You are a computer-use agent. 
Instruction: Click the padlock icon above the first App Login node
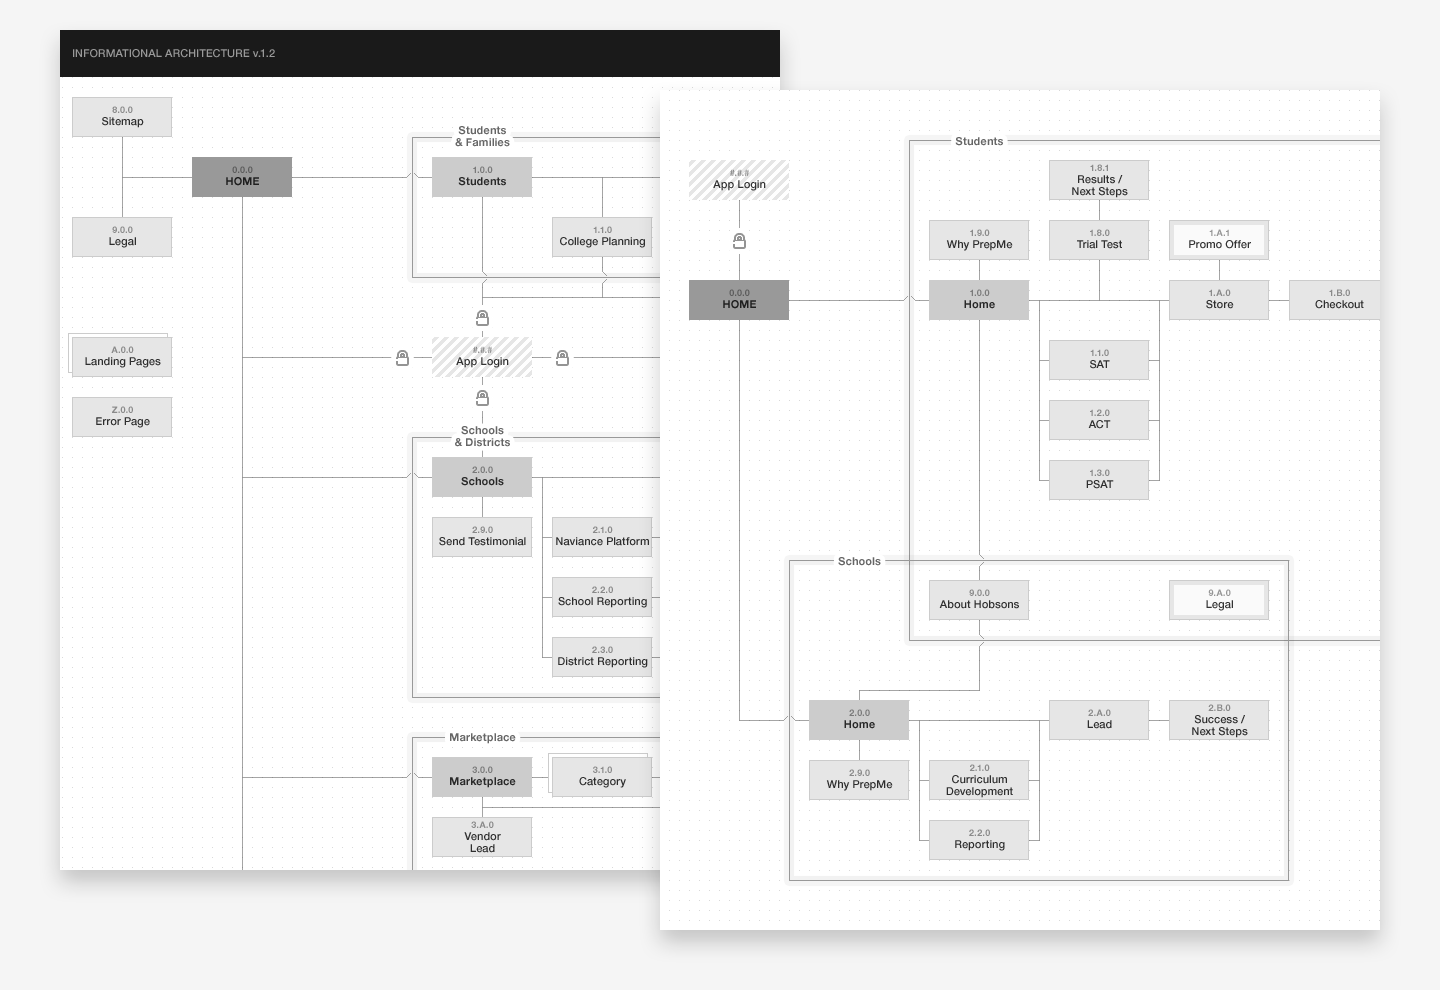(483, 317)
